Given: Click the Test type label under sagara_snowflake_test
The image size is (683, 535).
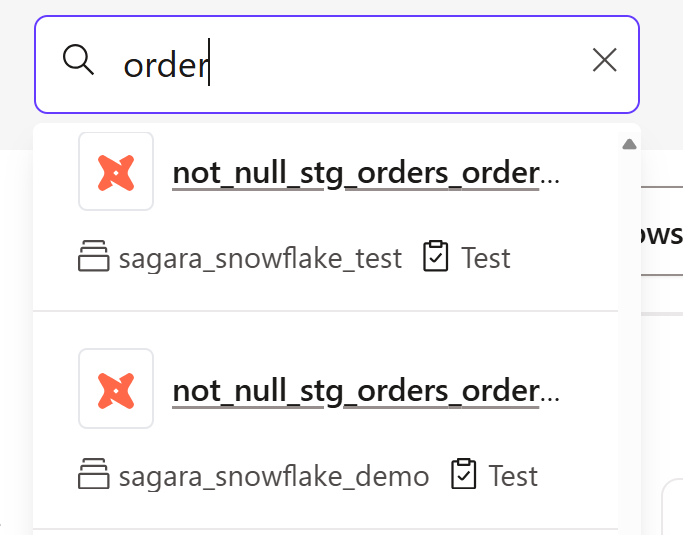Looking at the screenshot, I should pos(485,258).
